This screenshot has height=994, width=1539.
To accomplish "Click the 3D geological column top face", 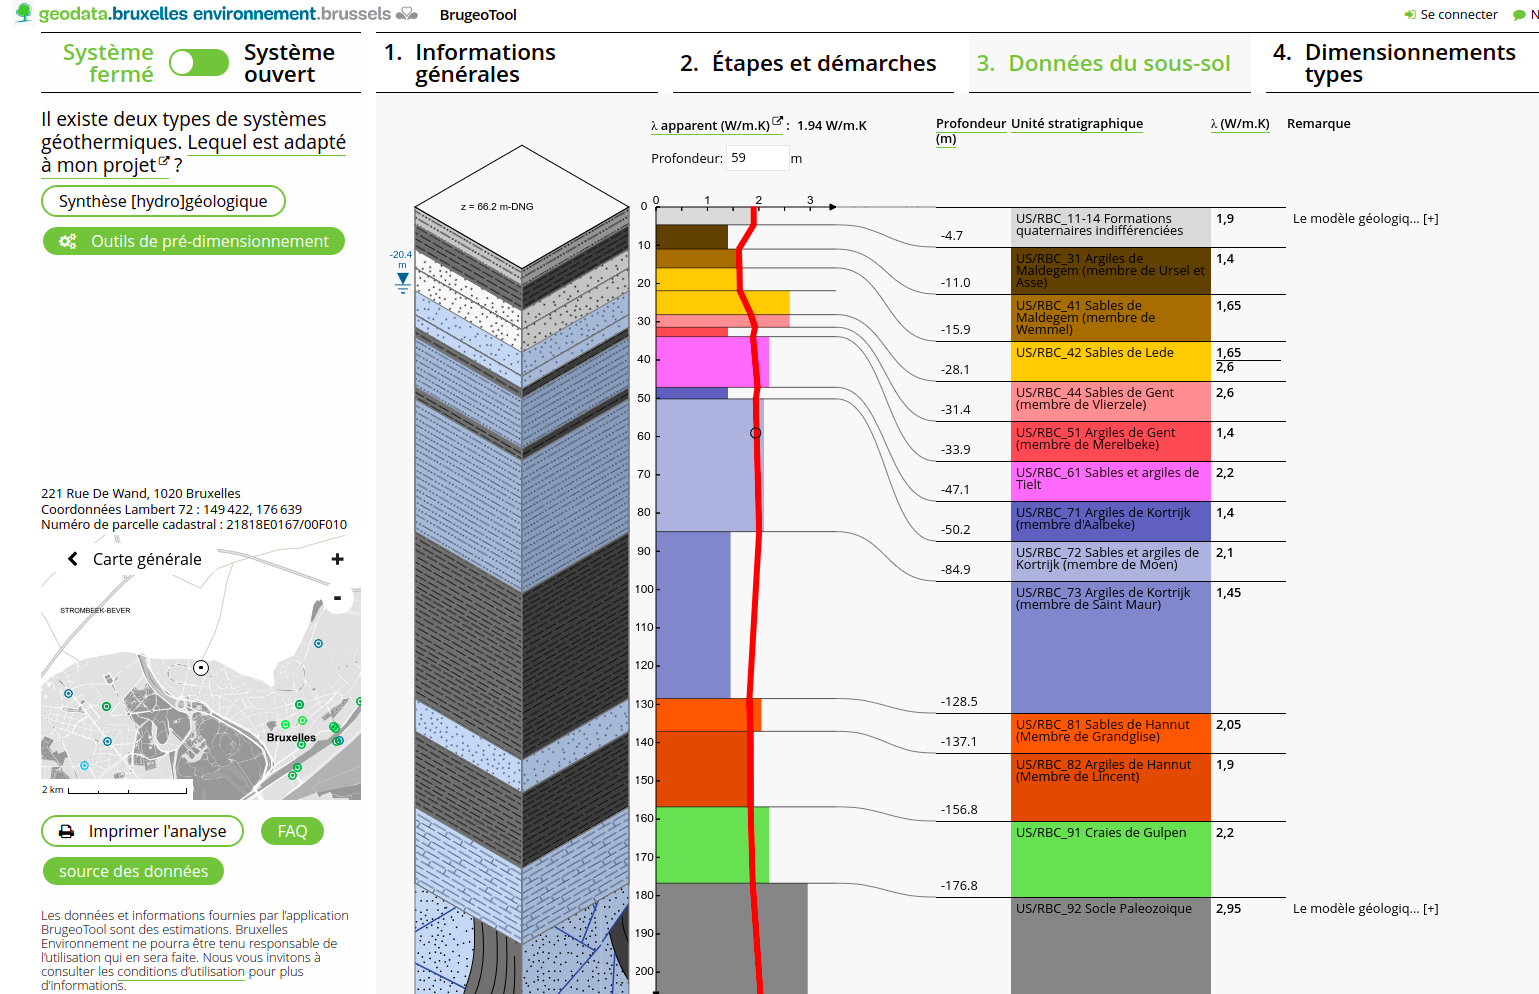I will click(522, 207).
